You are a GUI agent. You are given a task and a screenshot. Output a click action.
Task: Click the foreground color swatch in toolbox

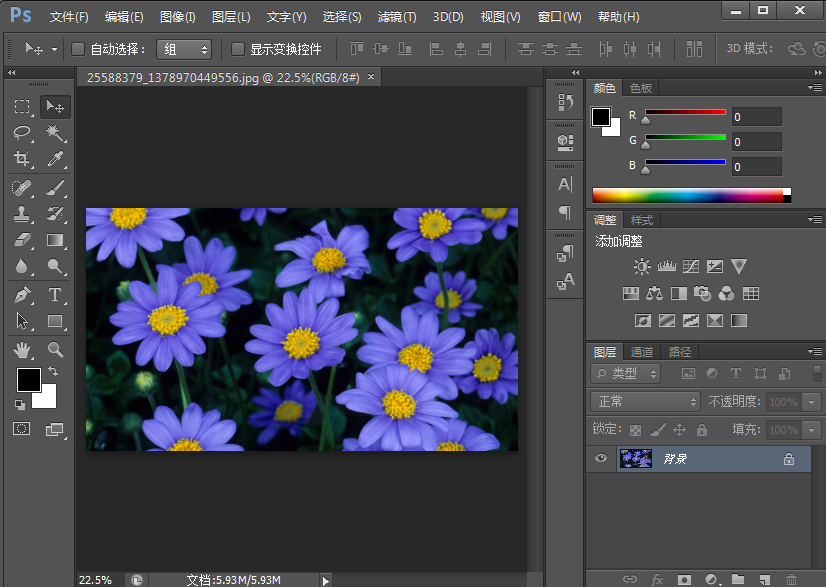coord(28,379)
